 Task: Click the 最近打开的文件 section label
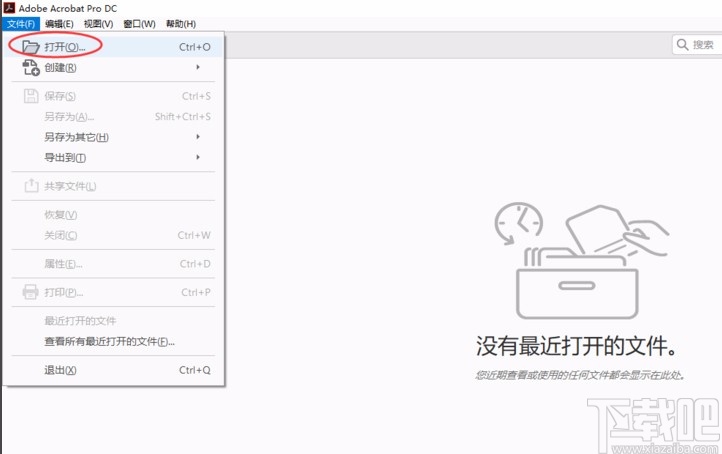pyautogui.click(x=80, y=321)
